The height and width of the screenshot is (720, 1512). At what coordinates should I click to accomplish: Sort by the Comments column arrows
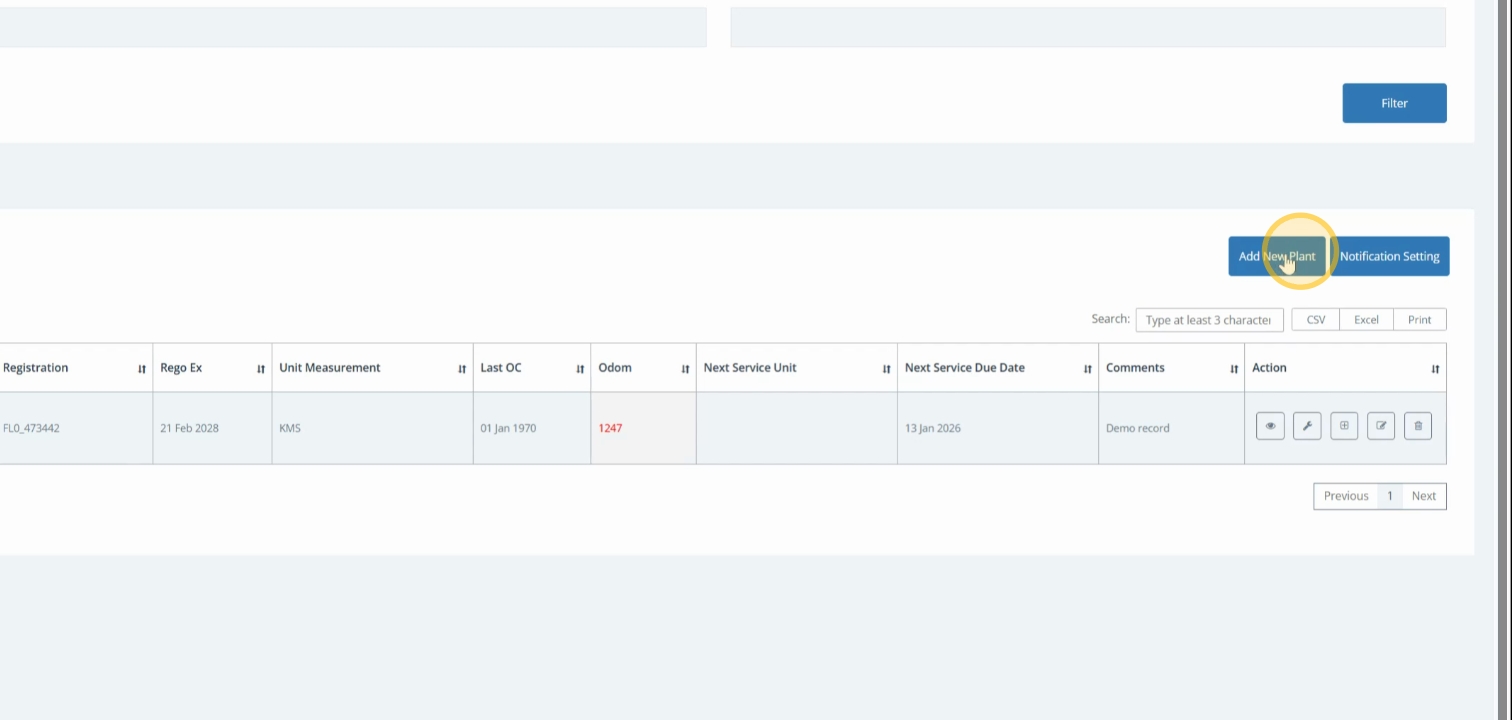point(1234,369)
